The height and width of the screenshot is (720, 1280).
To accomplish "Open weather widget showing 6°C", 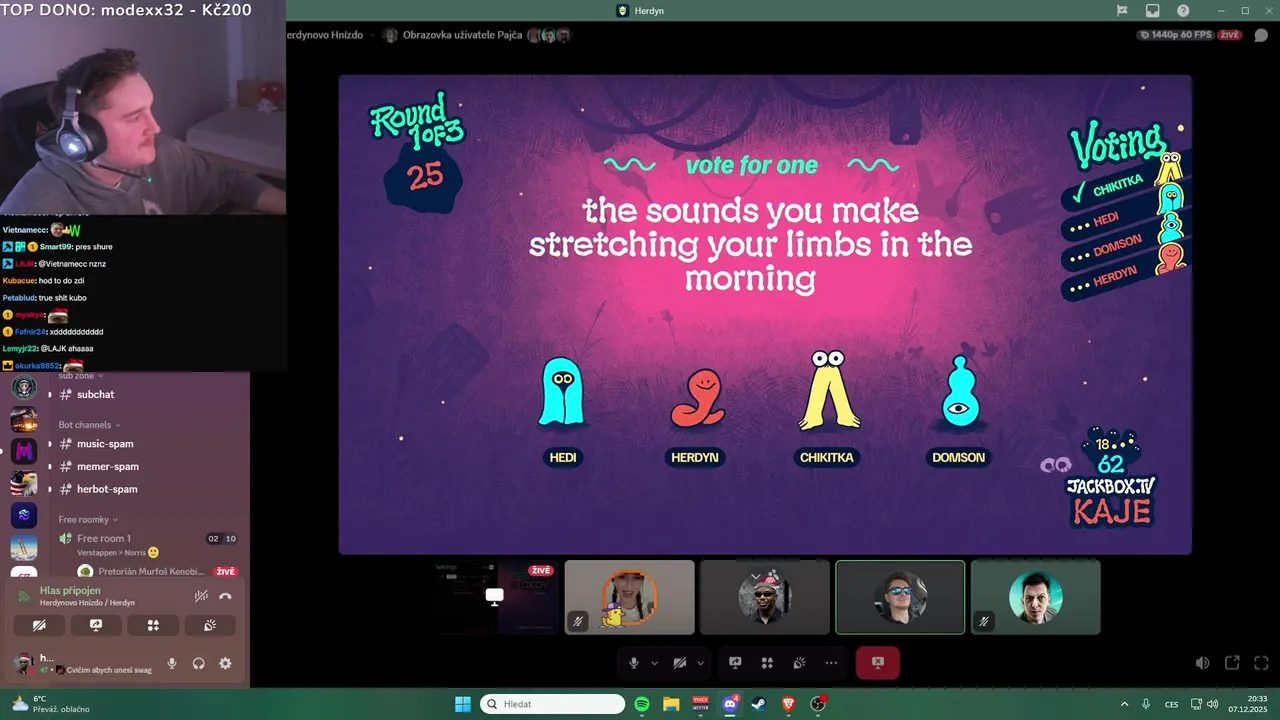I will pos(50,704).
